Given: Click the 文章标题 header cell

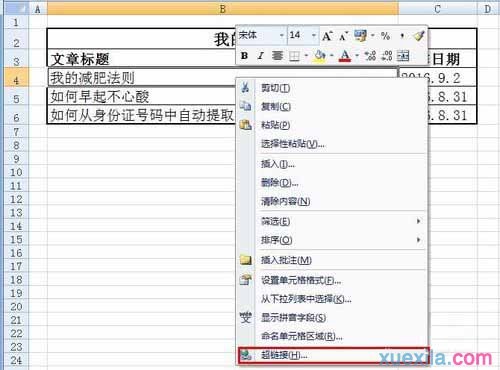Looking at the screenshot, I should (x=142, y=59).
